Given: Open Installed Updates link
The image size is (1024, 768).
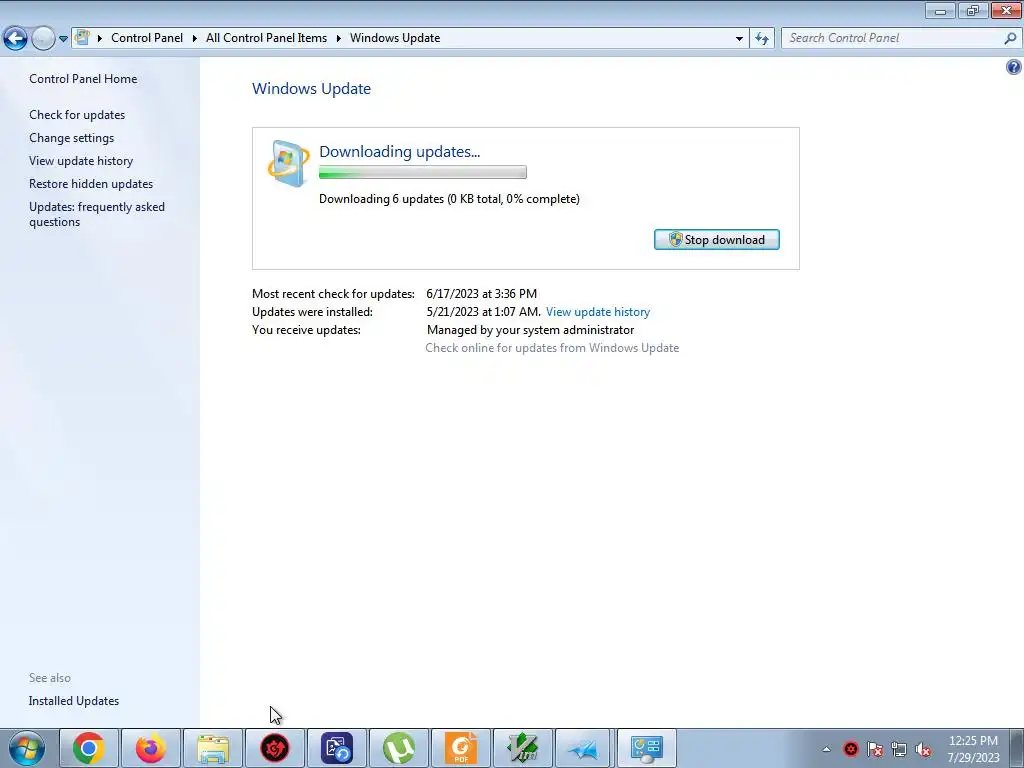Looking at the screenshot, I should click(74, 701).
